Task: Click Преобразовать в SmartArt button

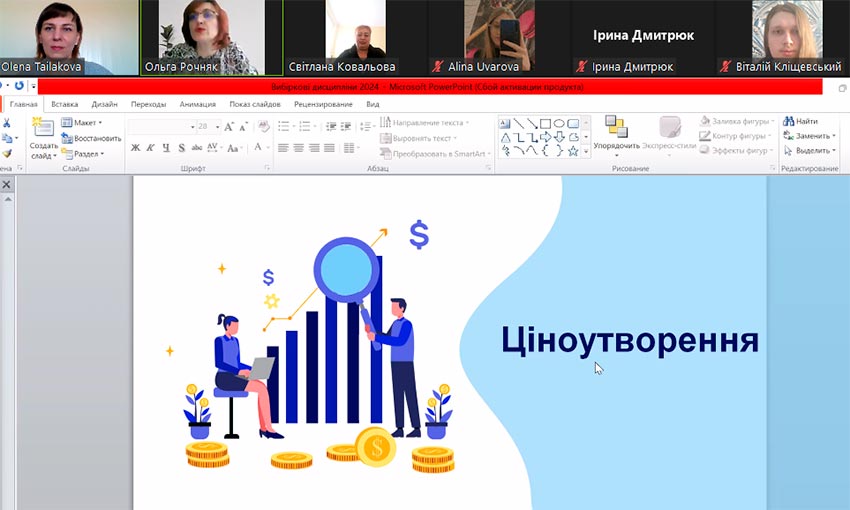Action: [x=435, y=154]
